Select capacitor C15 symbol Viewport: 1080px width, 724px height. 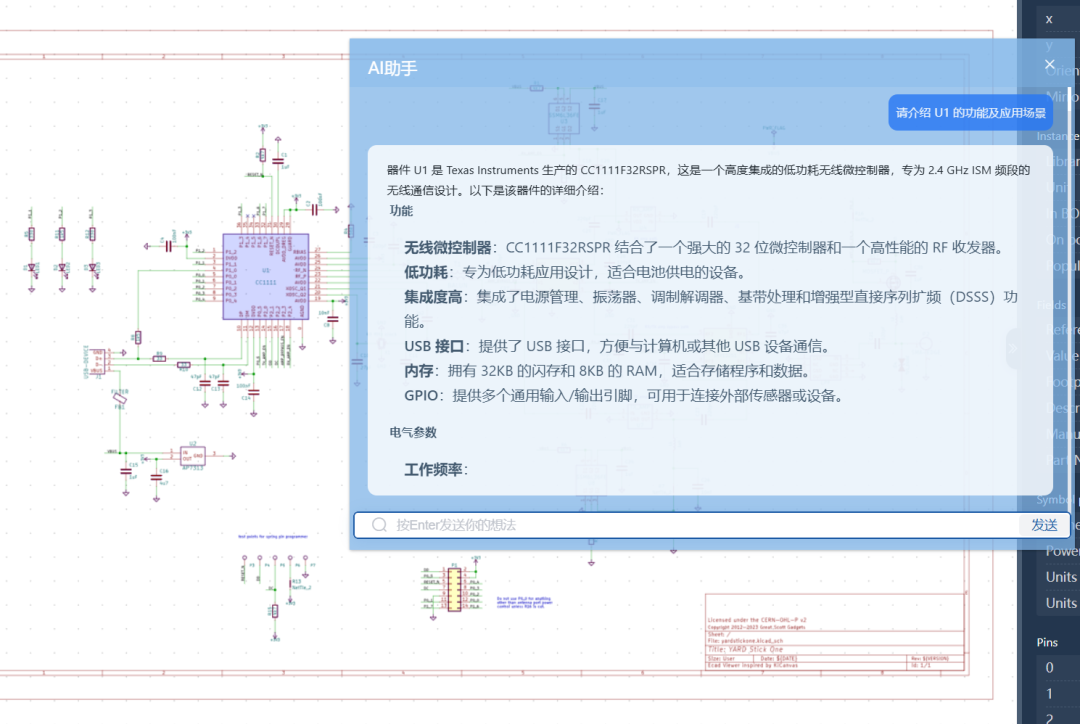[x=125, y=471]
